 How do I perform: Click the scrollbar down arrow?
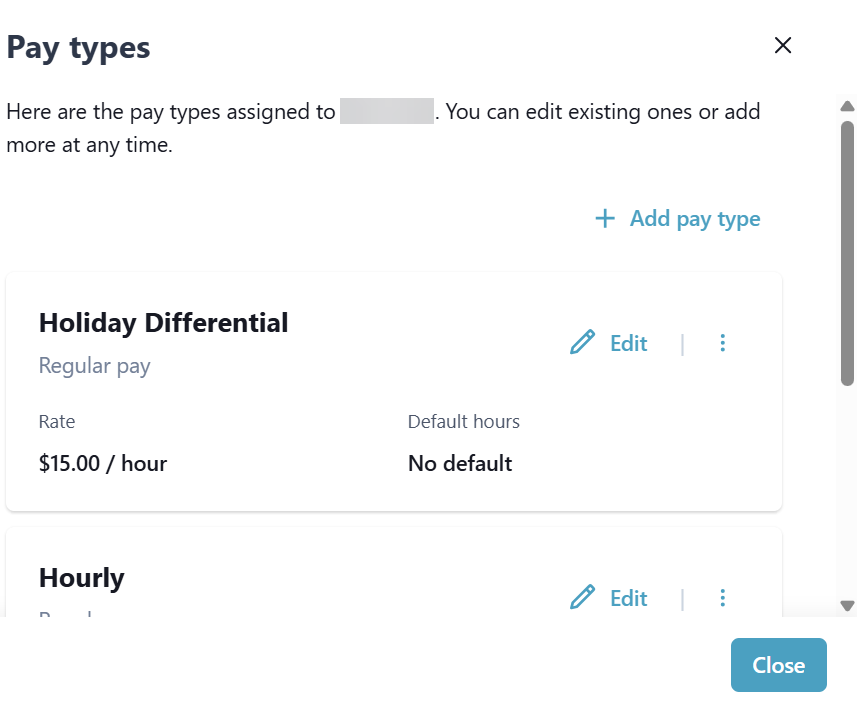pos(847,605)
